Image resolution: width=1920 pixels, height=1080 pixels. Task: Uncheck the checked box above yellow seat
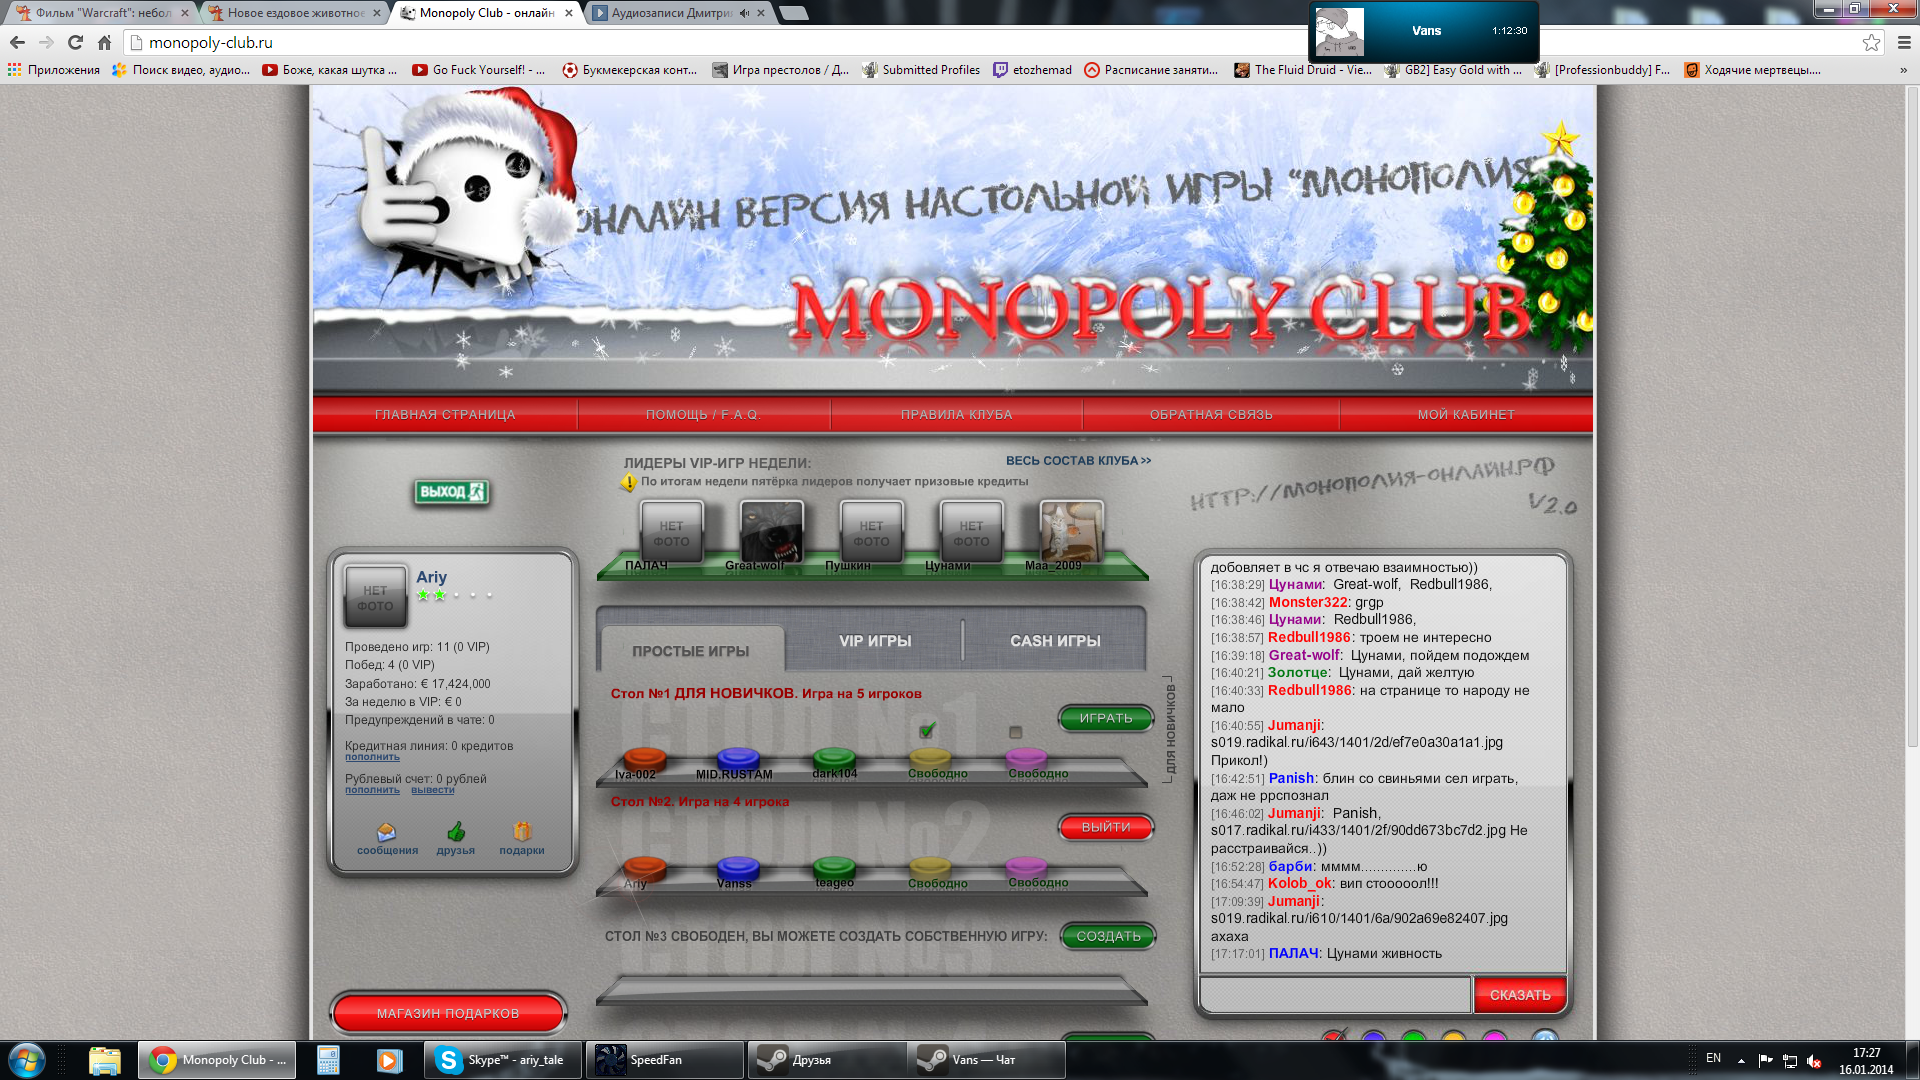point(927,730)
